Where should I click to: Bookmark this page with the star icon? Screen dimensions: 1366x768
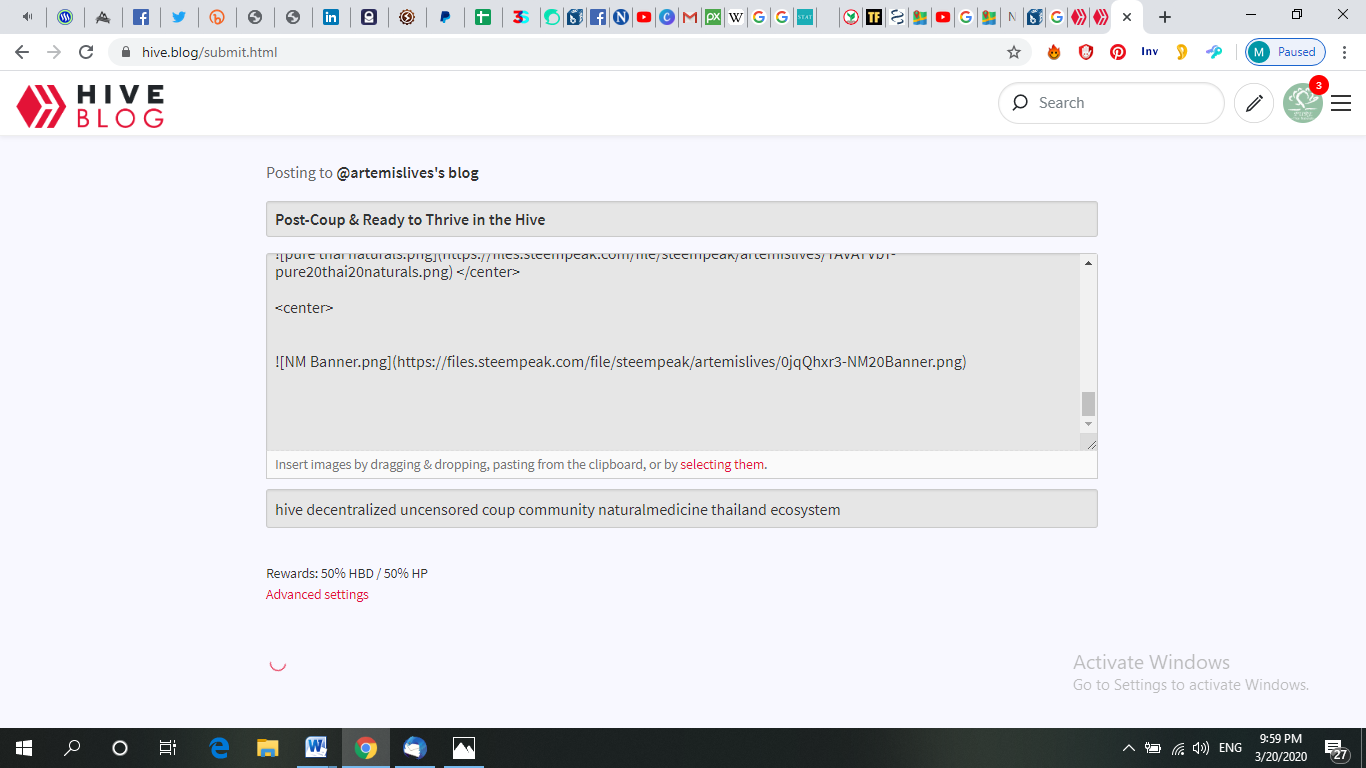(1014, 52)
